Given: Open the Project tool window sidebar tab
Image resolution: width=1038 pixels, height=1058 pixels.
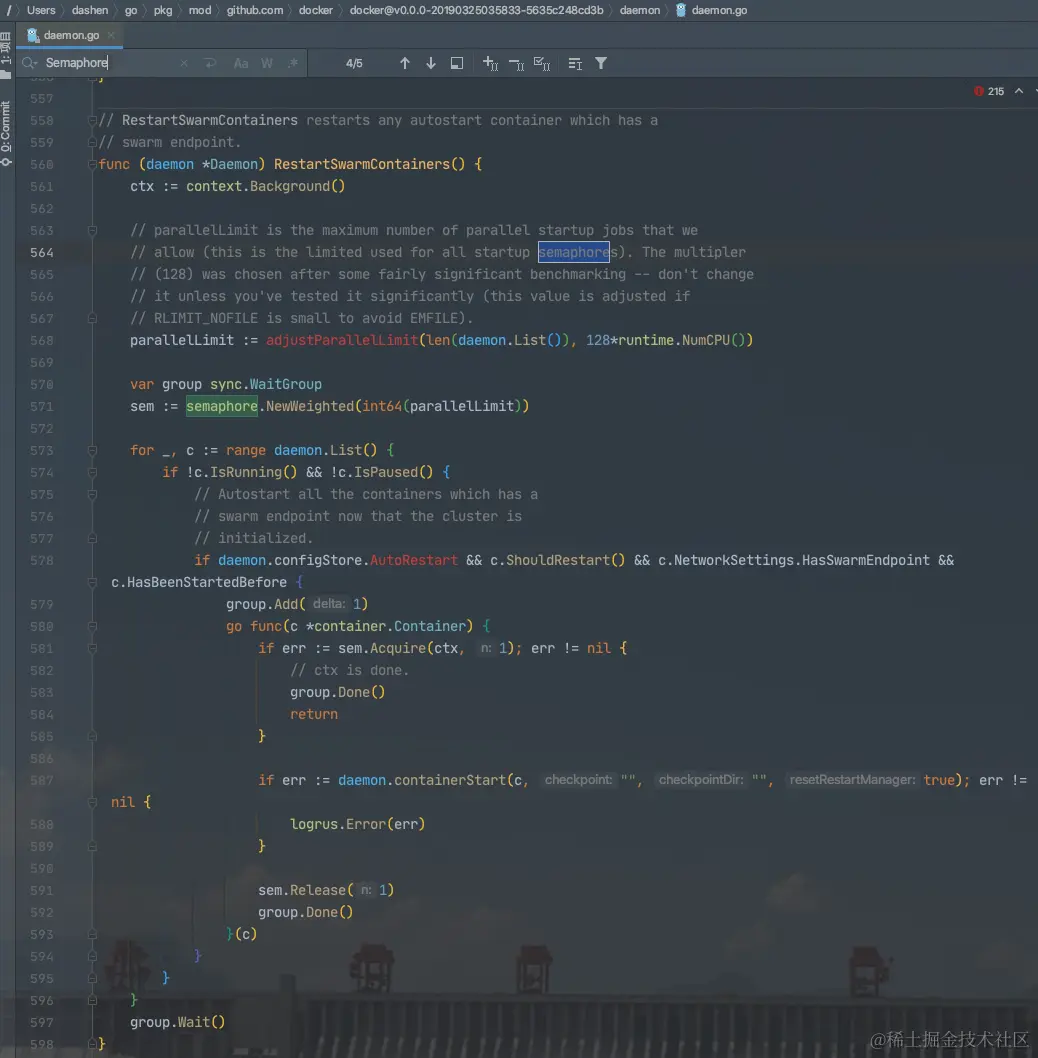Looking at the screenshot, I should coord(6,55).
